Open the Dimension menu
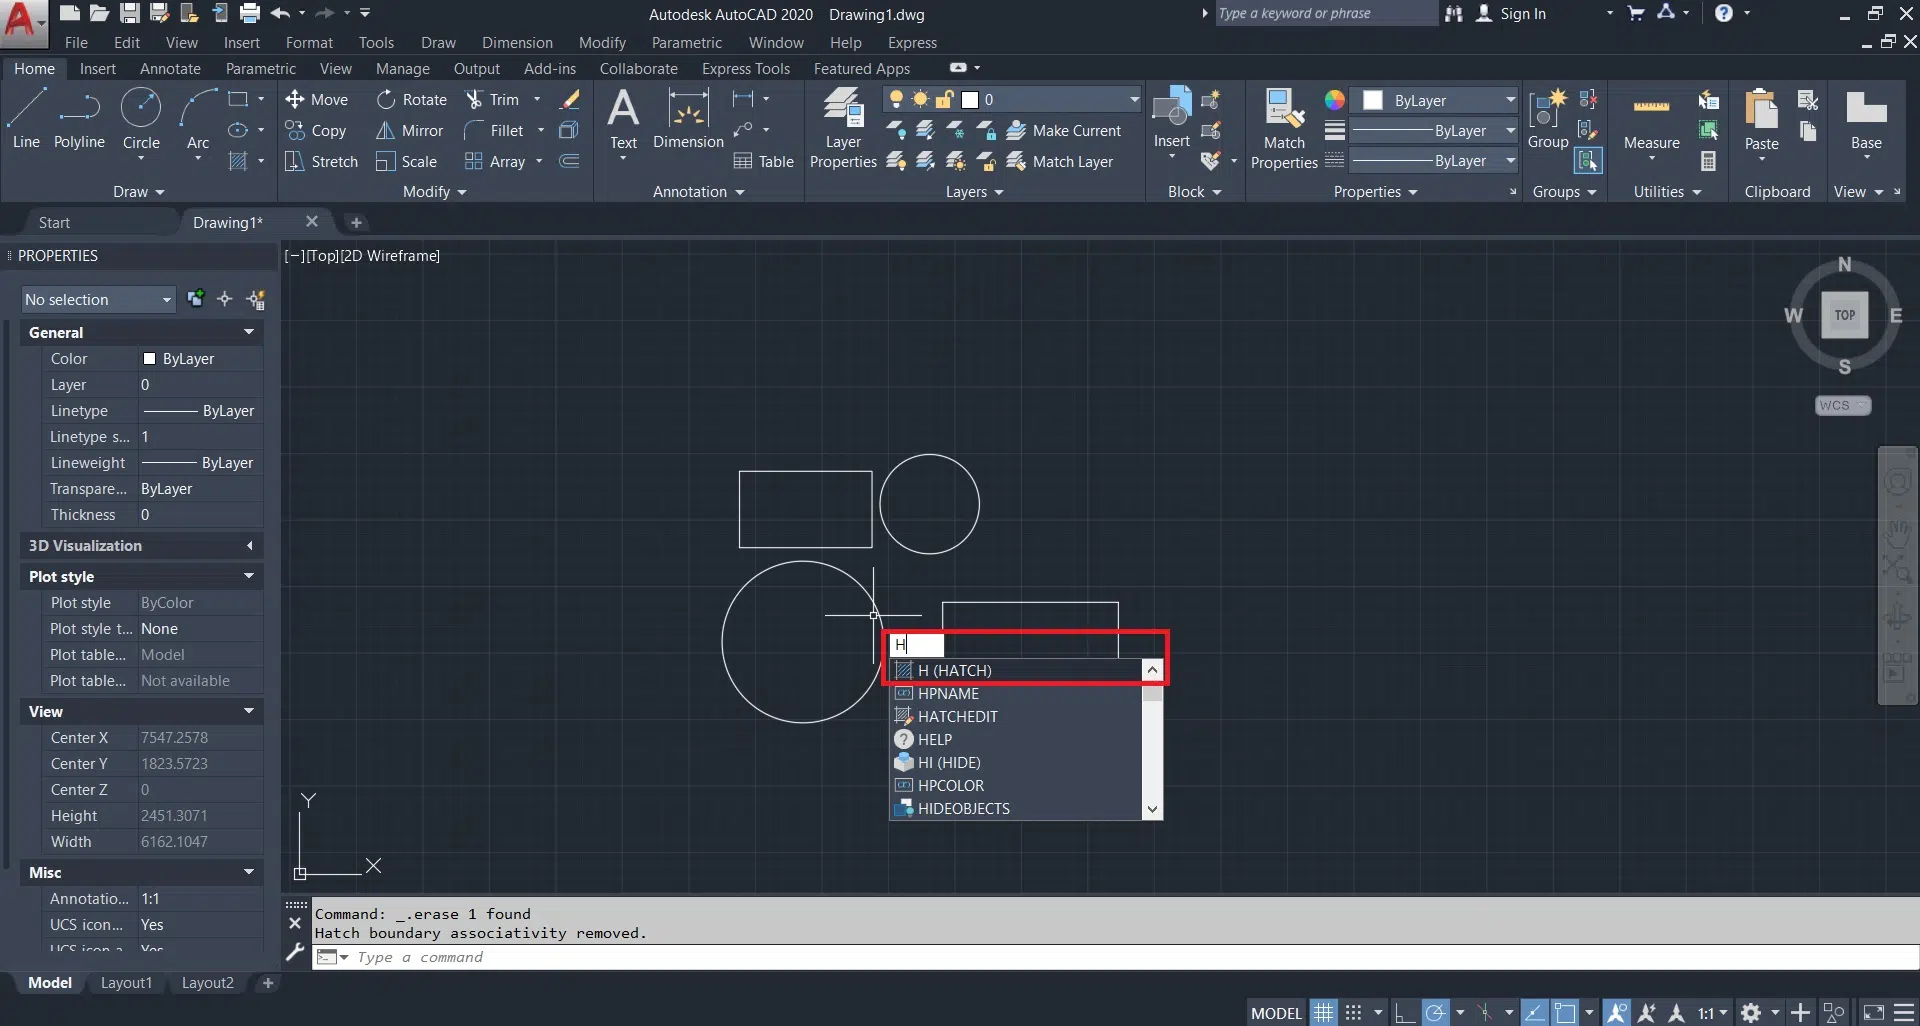This screenshot has width=1920, height=1026. pyautogui.click(x=516, y=43)
